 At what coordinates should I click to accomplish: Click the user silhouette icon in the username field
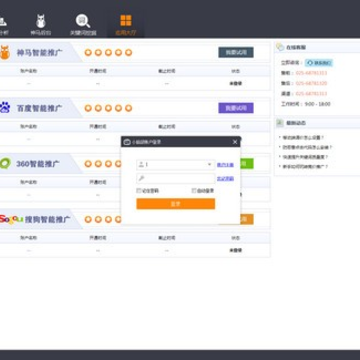coord(141,165)
